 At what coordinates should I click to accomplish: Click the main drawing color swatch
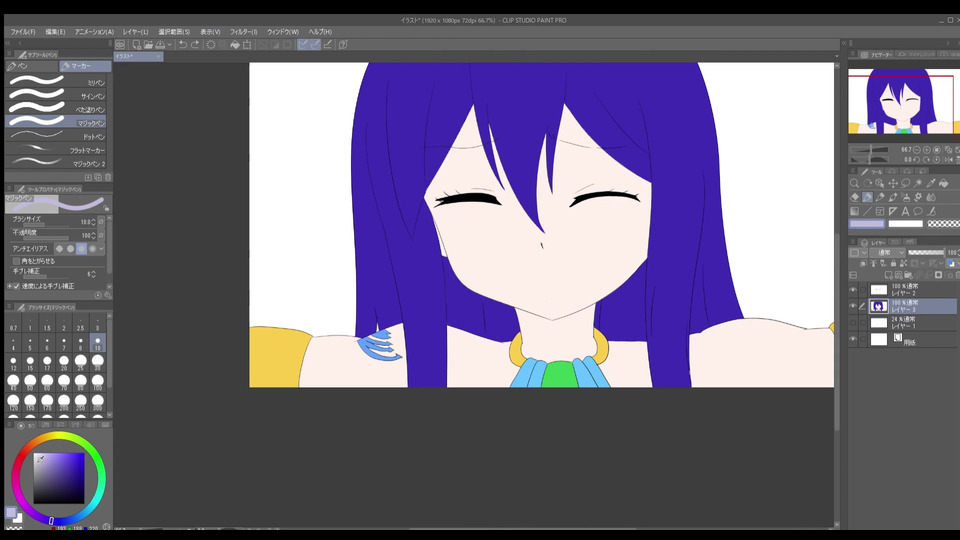tap(11, 512)
